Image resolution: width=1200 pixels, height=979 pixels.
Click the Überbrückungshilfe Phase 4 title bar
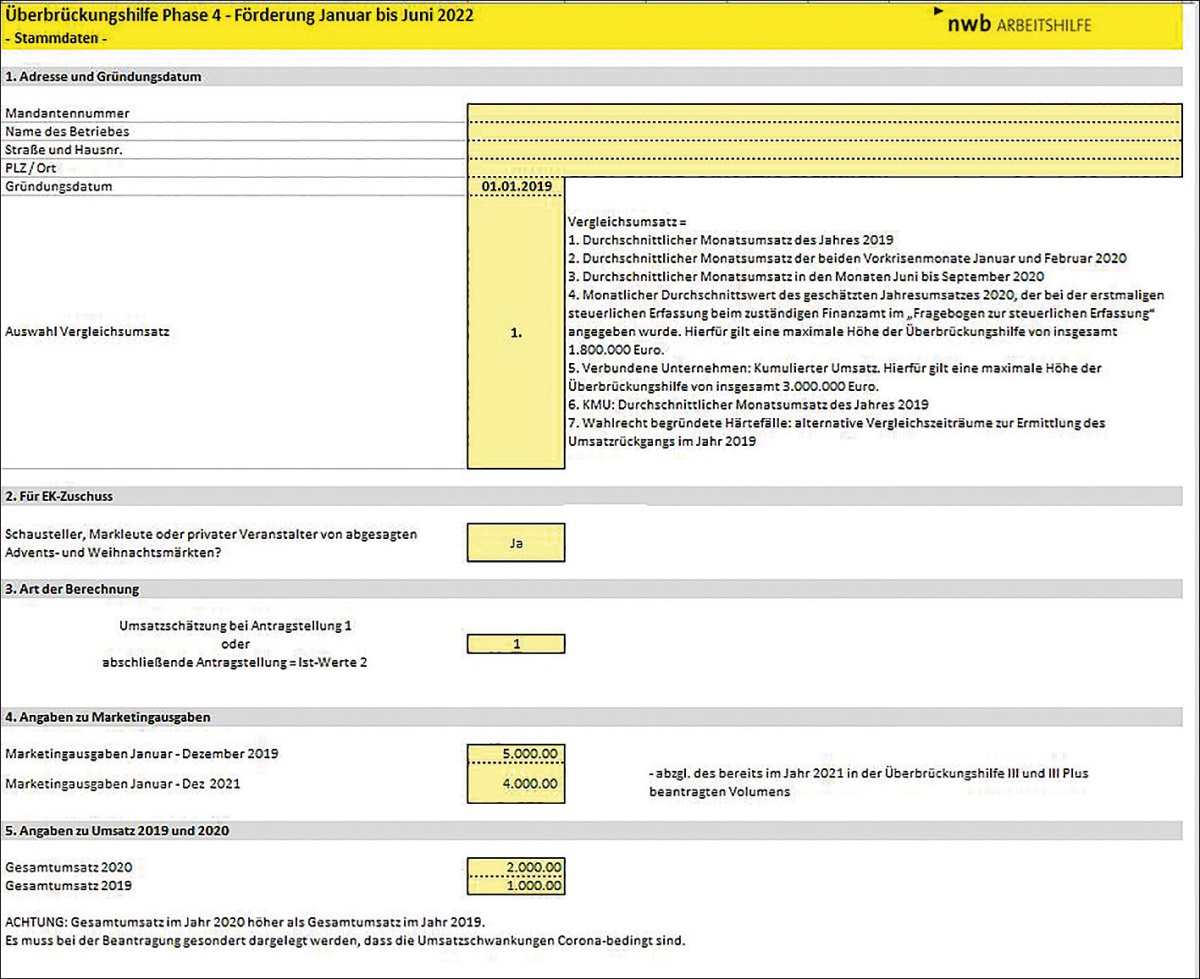(x=240, y=16)
